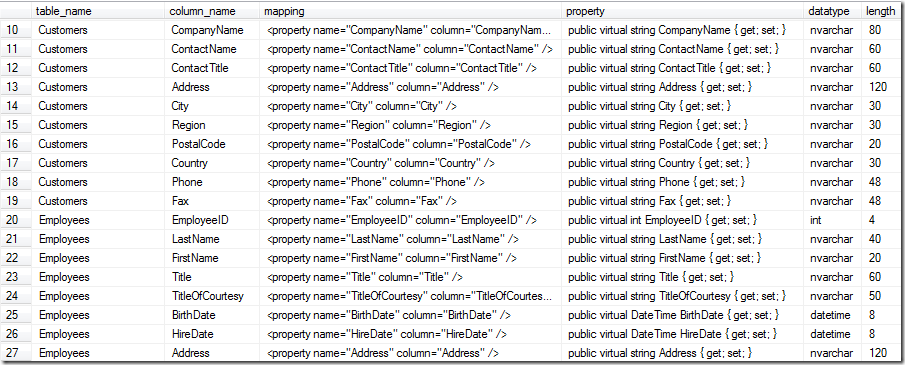Select the EmployeeID column_name cell
Screen dimensions: 905x365
pos(211,220)
